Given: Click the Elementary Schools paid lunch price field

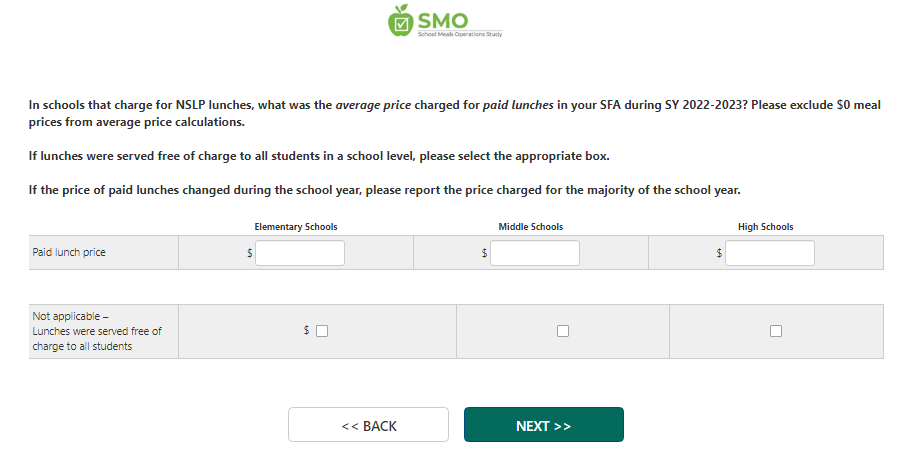Looking at the screenshot, I should click(x=300, y=253).
